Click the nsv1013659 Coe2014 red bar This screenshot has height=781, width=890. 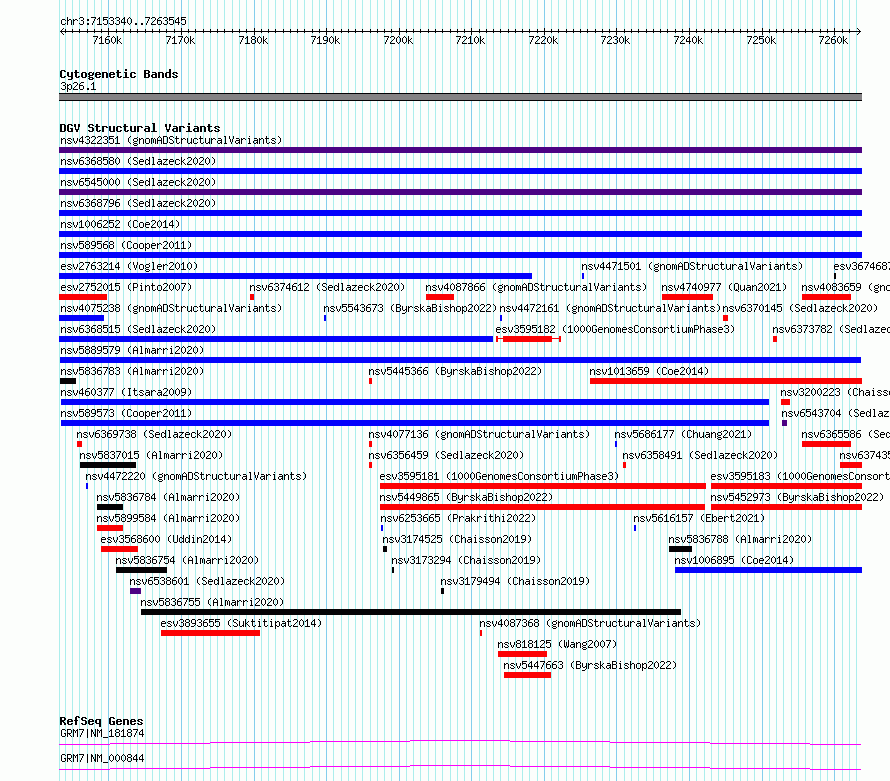click(x=726, y=381)
